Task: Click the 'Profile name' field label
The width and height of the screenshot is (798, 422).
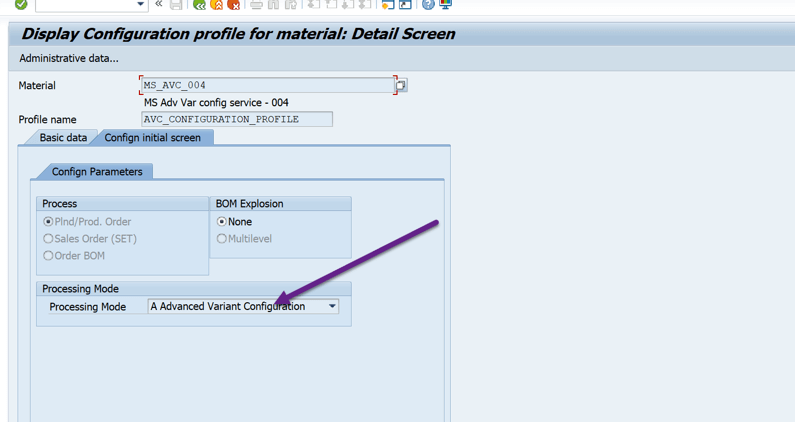Action: pyautogui.click(x=47, y=120)
